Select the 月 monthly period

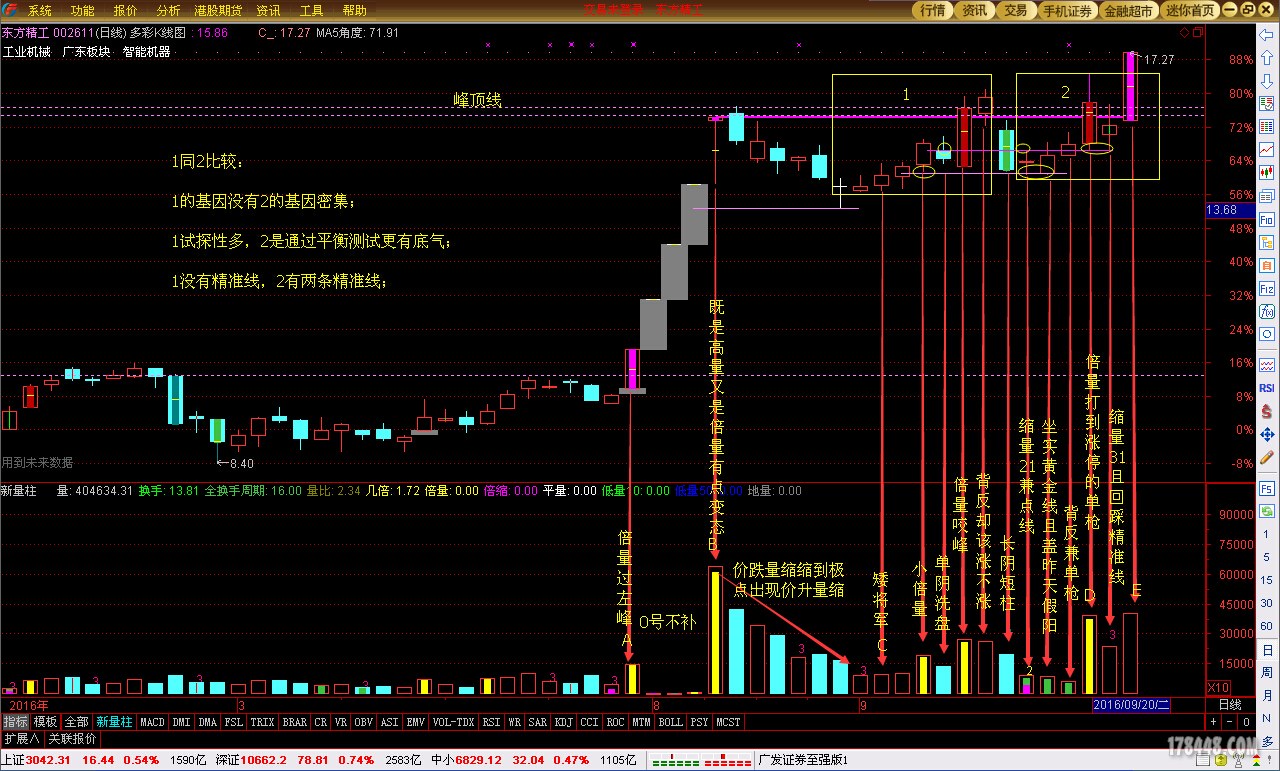tap(1267, 695)
